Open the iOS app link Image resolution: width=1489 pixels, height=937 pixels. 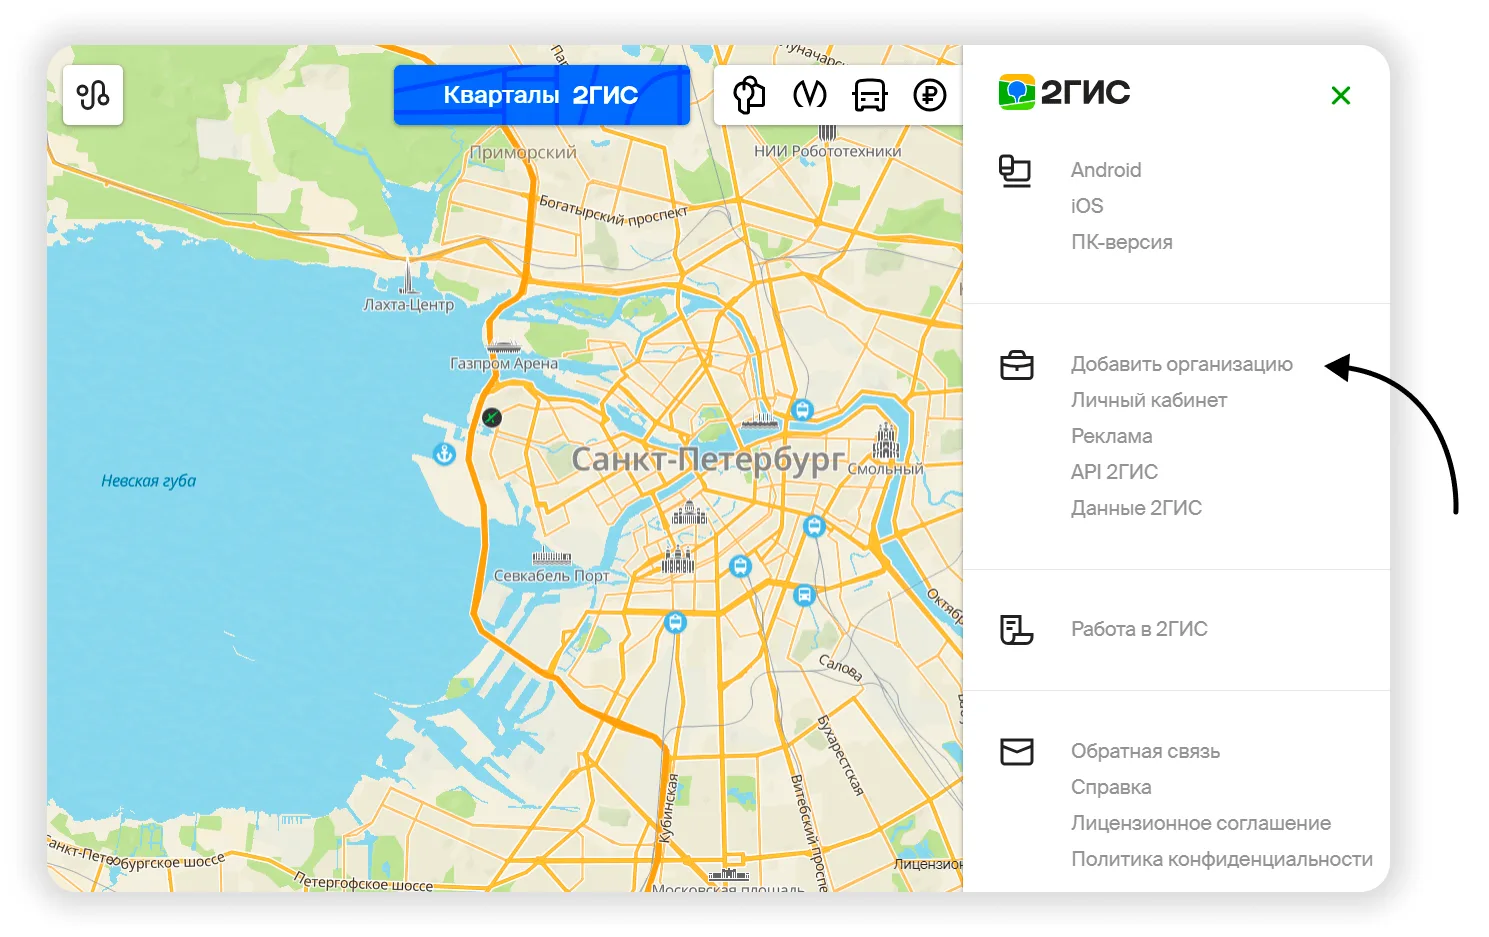(x=1087, y=206)
